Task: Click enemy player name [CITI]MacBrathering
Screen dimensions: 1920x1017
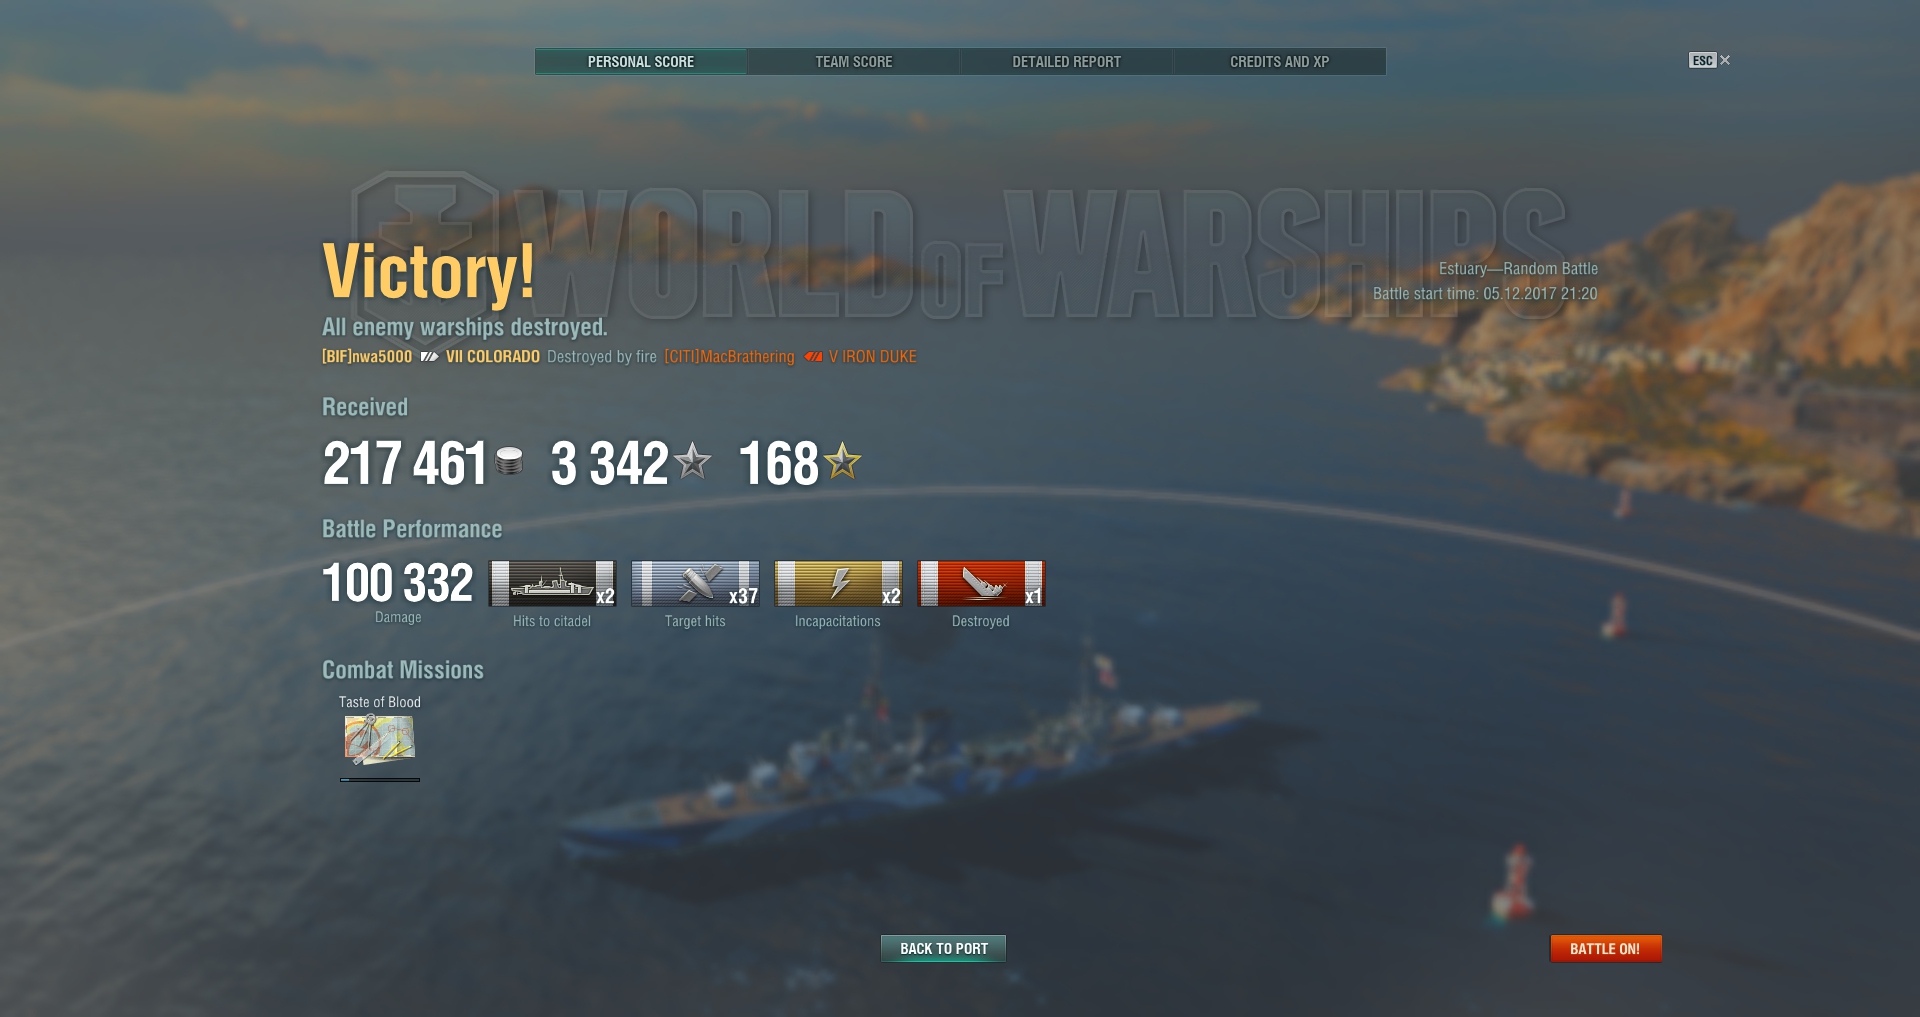Action: (729, 357)
